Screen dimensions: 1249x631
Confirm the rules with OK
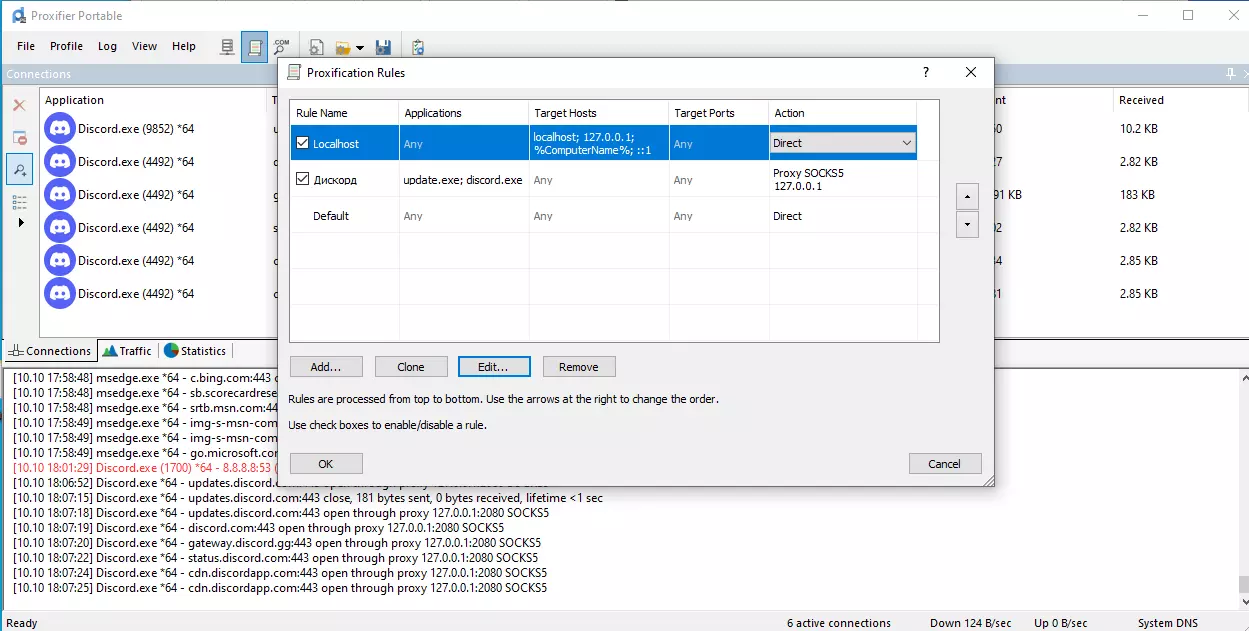326,464
